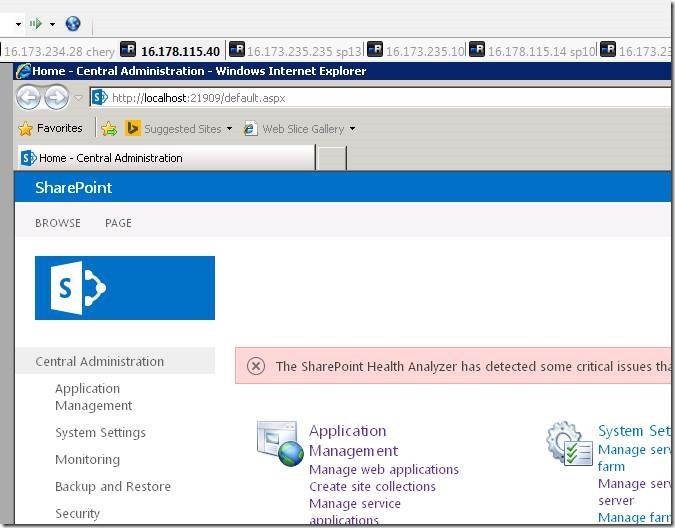Open the Manage web applications link

tap(384, 469)
